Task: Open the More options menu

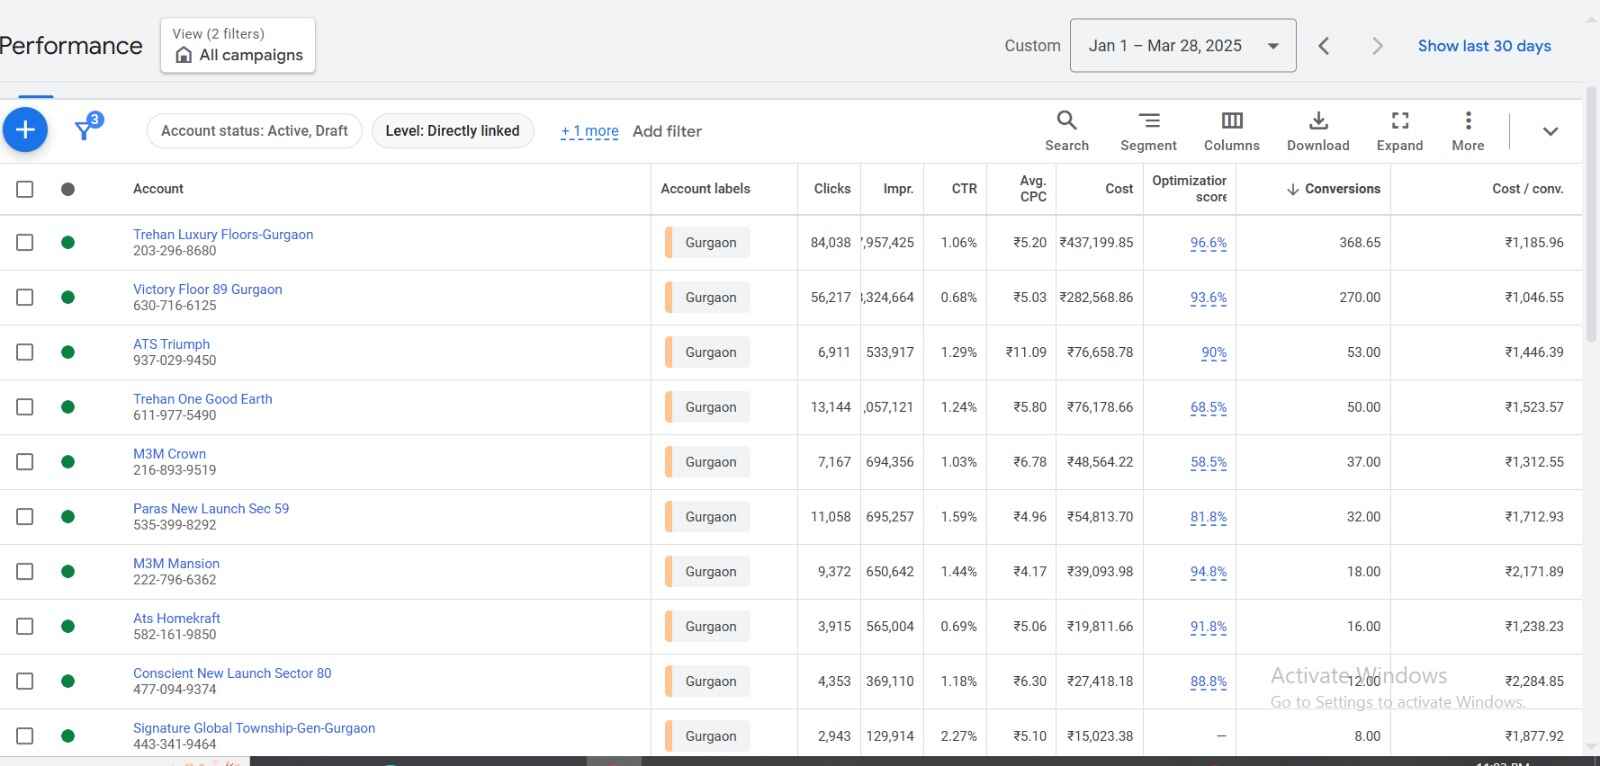Action: [1467, 131]
